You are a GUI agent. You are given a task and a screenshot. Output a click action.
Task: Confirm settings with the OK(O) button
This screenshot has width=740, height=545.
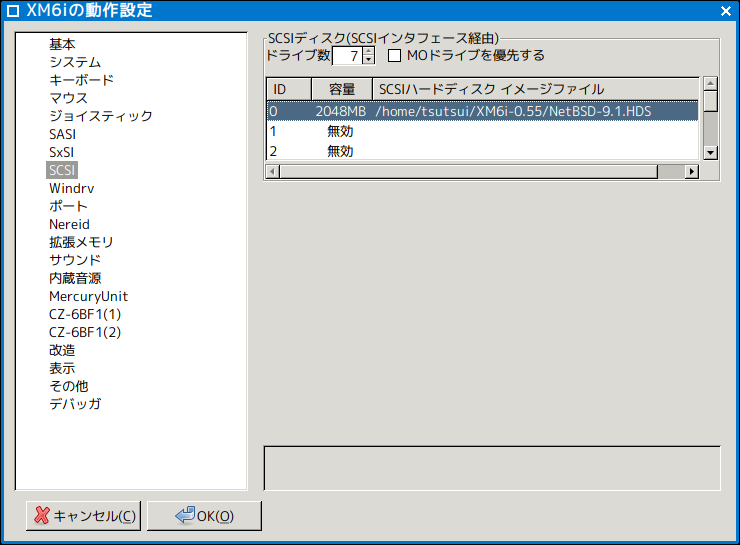pos(204,516)
